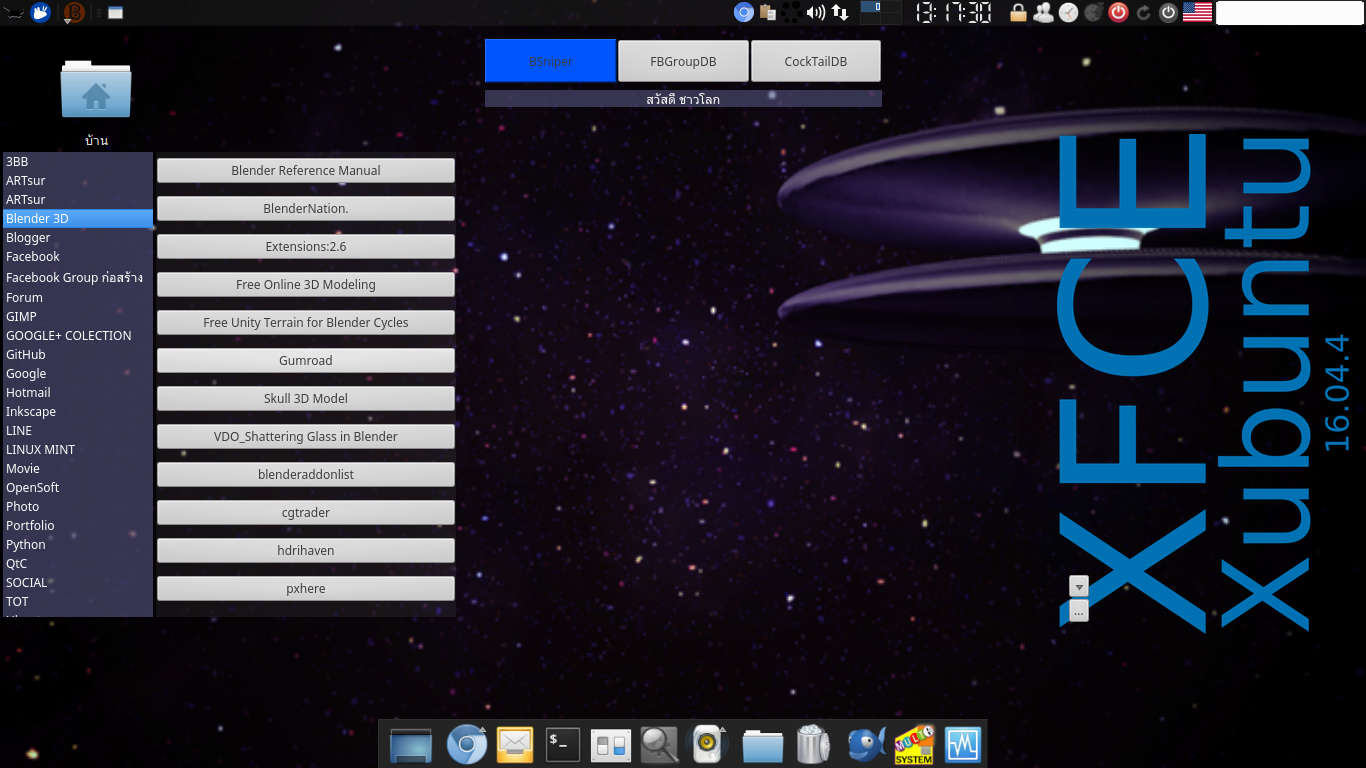Select Blender 3D in the category list
The height and width of the screenshot is (768, 1366).
[x=78, y=218]
